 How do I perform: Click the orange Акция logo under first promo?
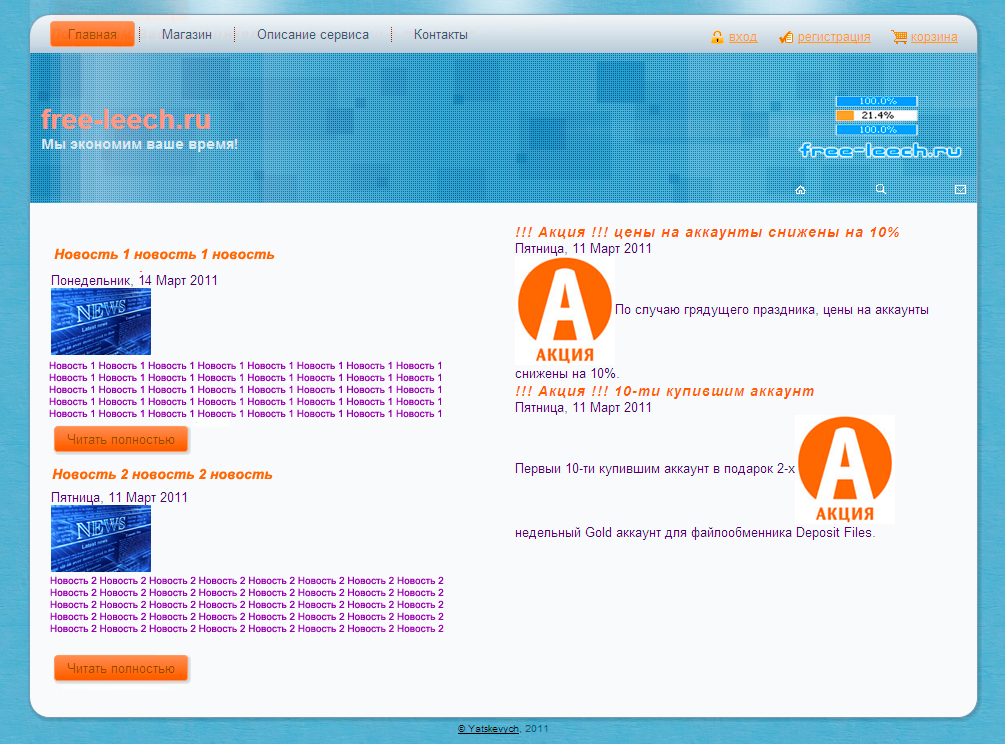(565, 311)
